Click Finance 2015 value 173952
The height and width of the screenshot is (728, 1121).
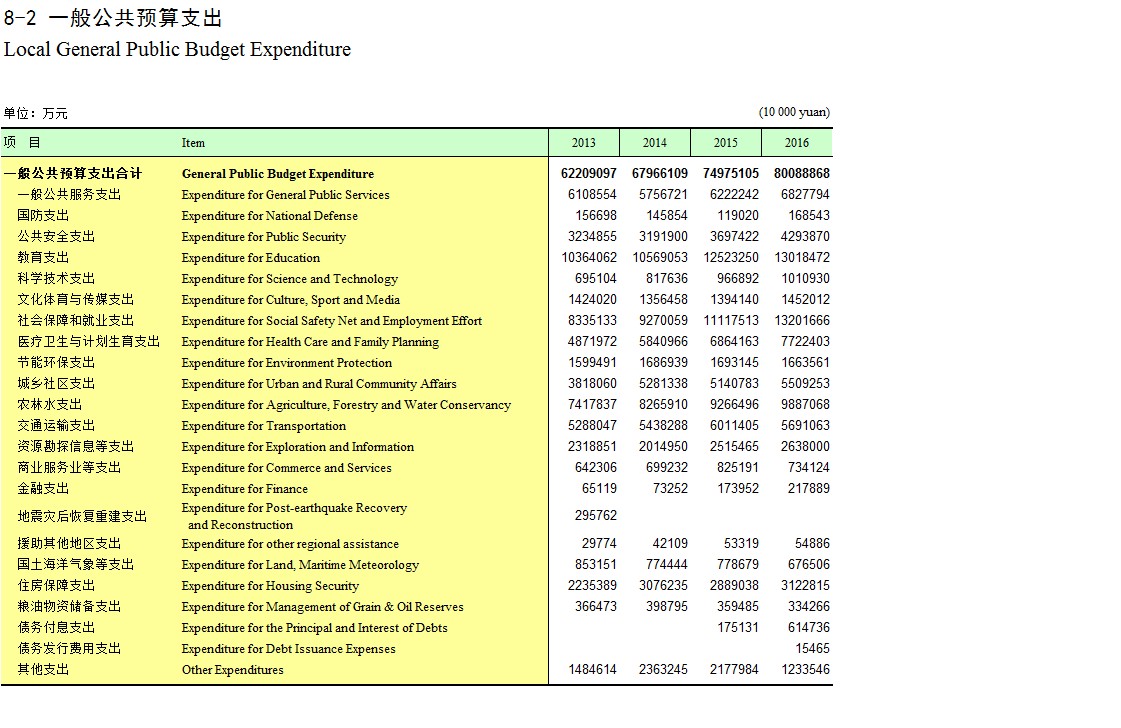click(x=738, y=488)
